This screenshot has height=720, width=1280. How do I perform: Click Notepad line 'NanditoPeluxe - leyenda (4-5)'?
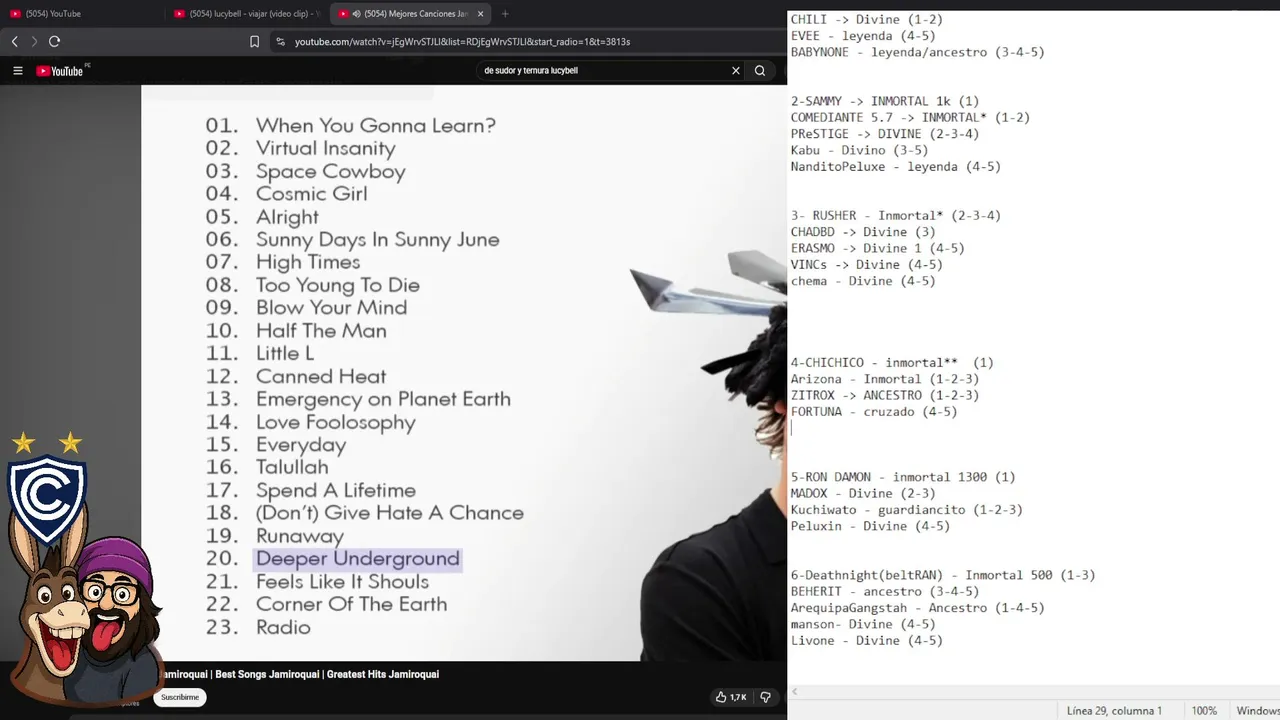click(896, 166)
